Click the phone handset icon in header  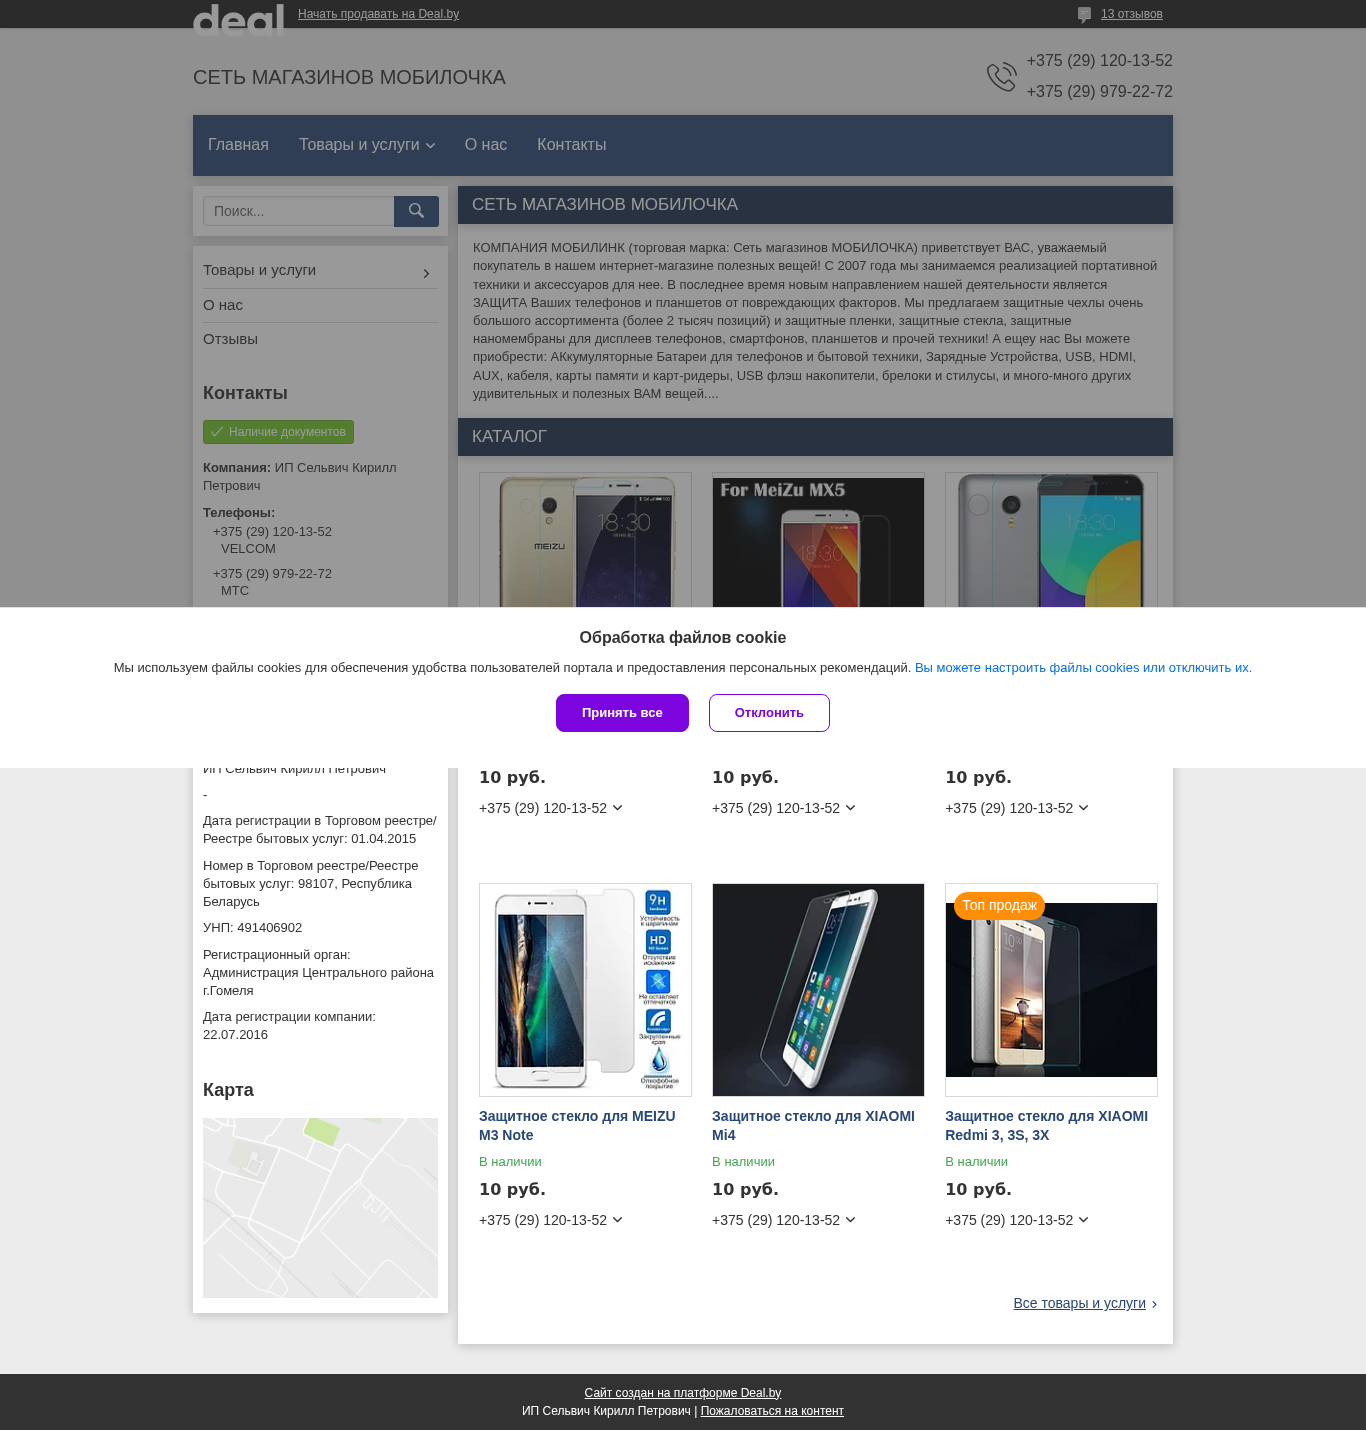click(1001, 77)
